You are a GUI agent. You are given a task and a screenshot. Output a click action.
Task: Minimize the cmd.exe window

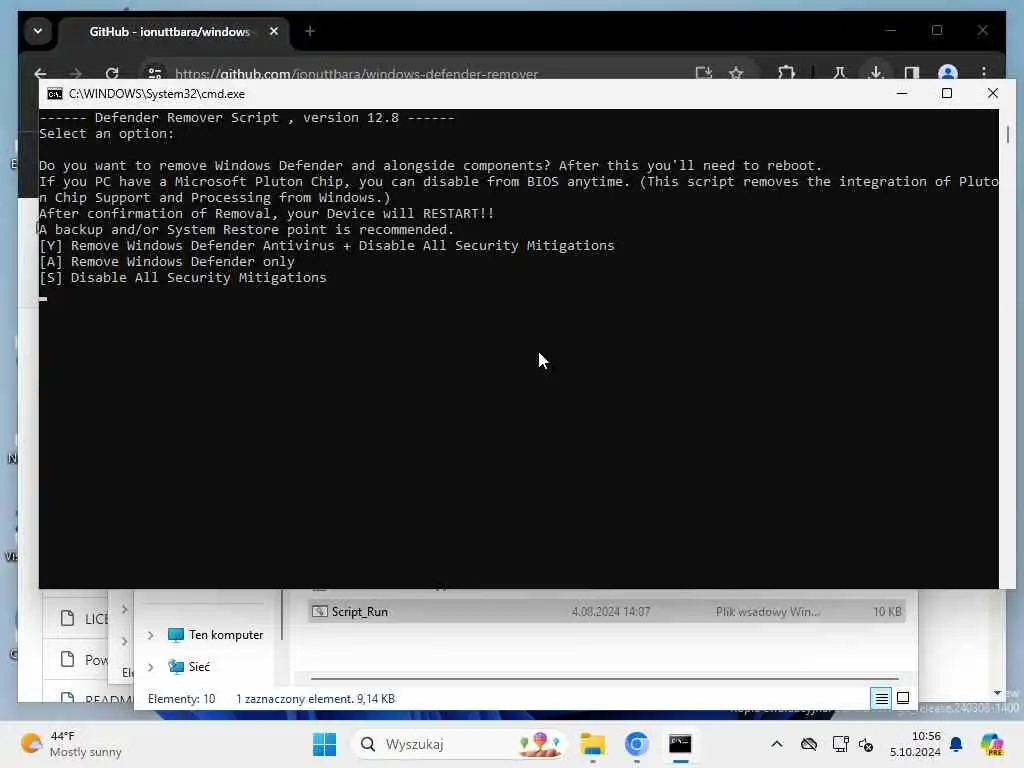click(x=902, y=93)
